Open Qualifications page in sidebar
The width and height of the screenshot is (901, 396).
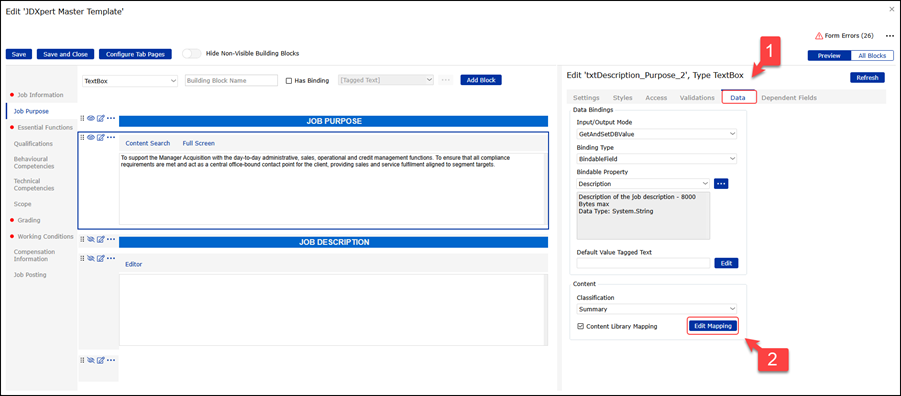[33, 144]
